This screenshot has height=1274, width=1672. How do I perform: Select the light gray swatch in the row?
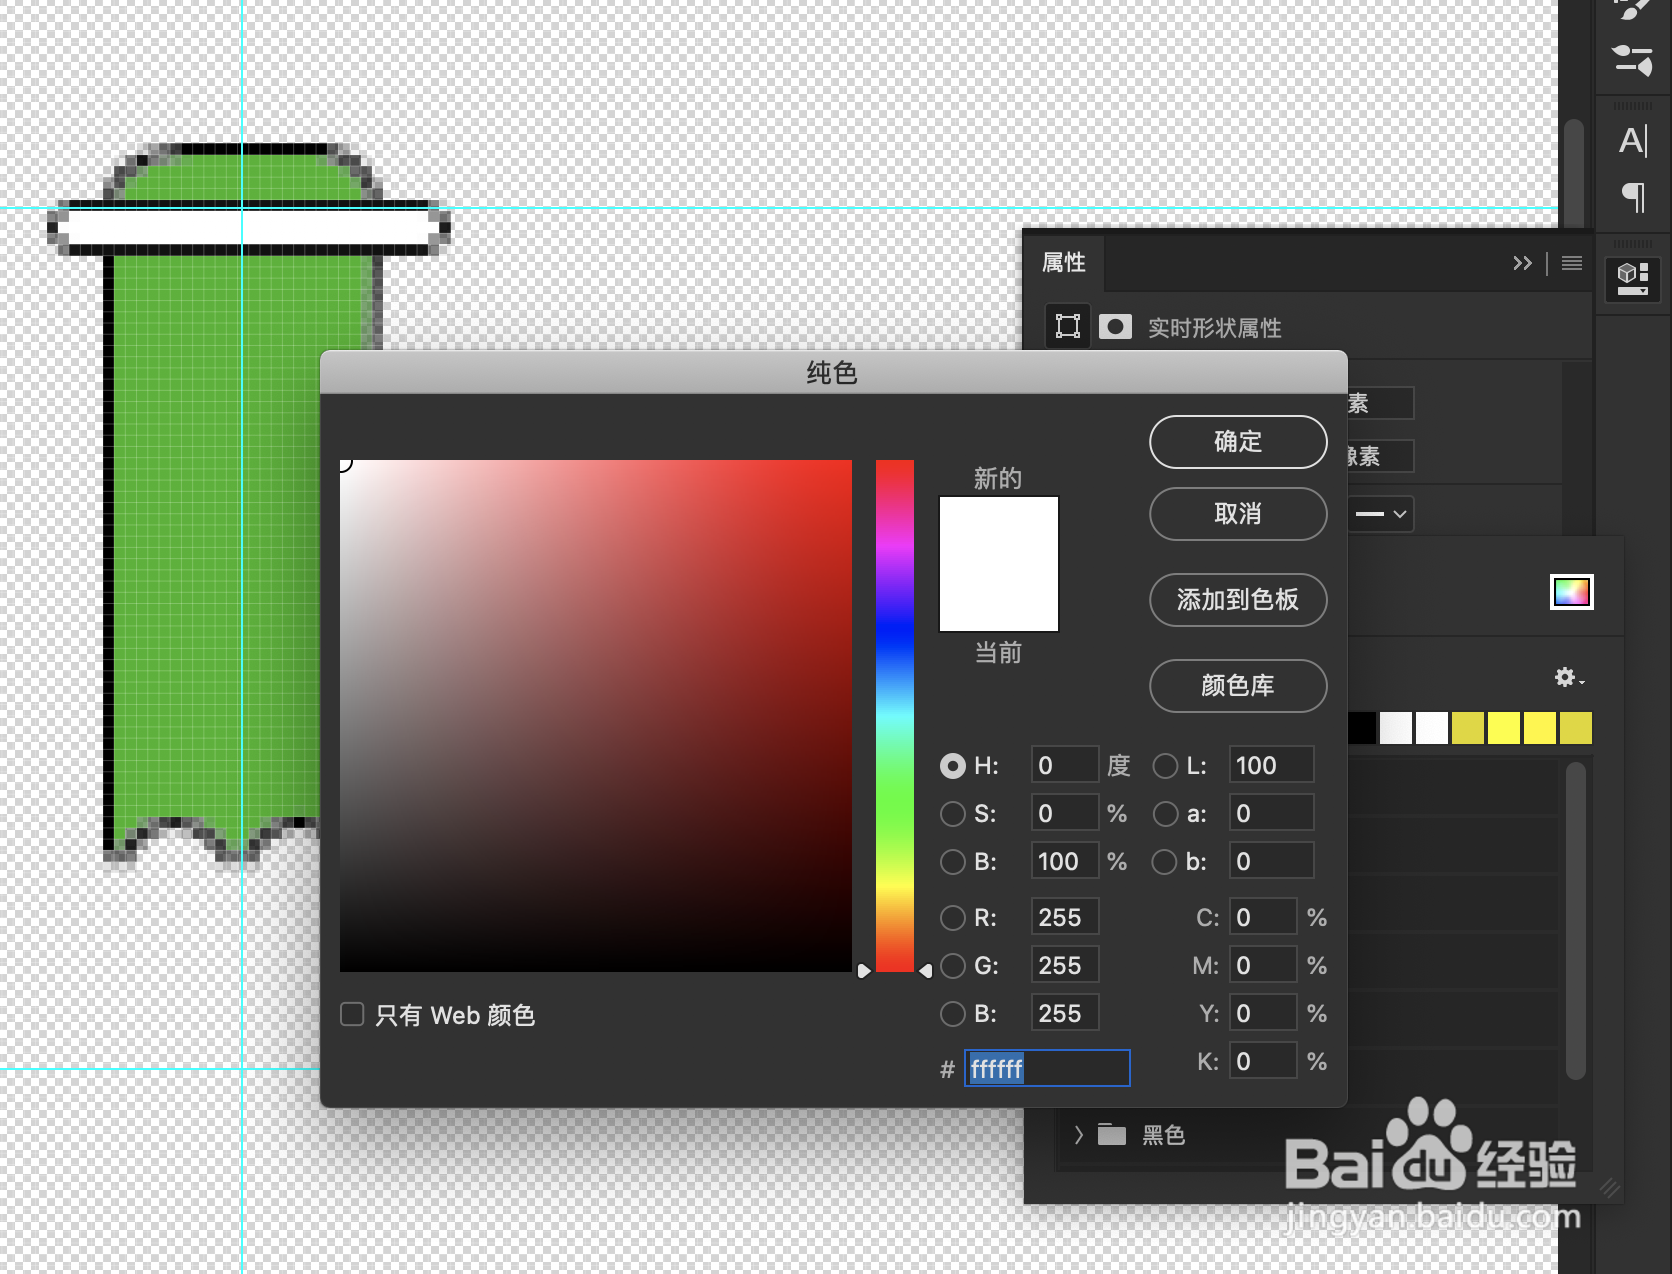(1396, 728)
